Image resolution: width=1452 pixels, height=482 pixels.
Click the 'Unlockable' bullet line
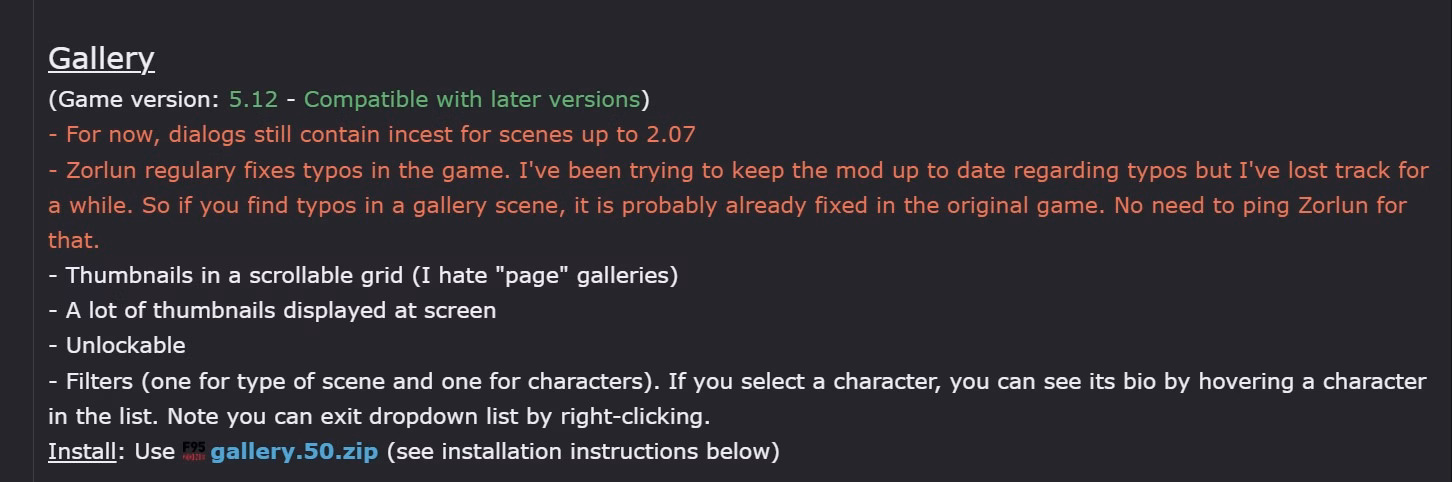coord(117,345)
